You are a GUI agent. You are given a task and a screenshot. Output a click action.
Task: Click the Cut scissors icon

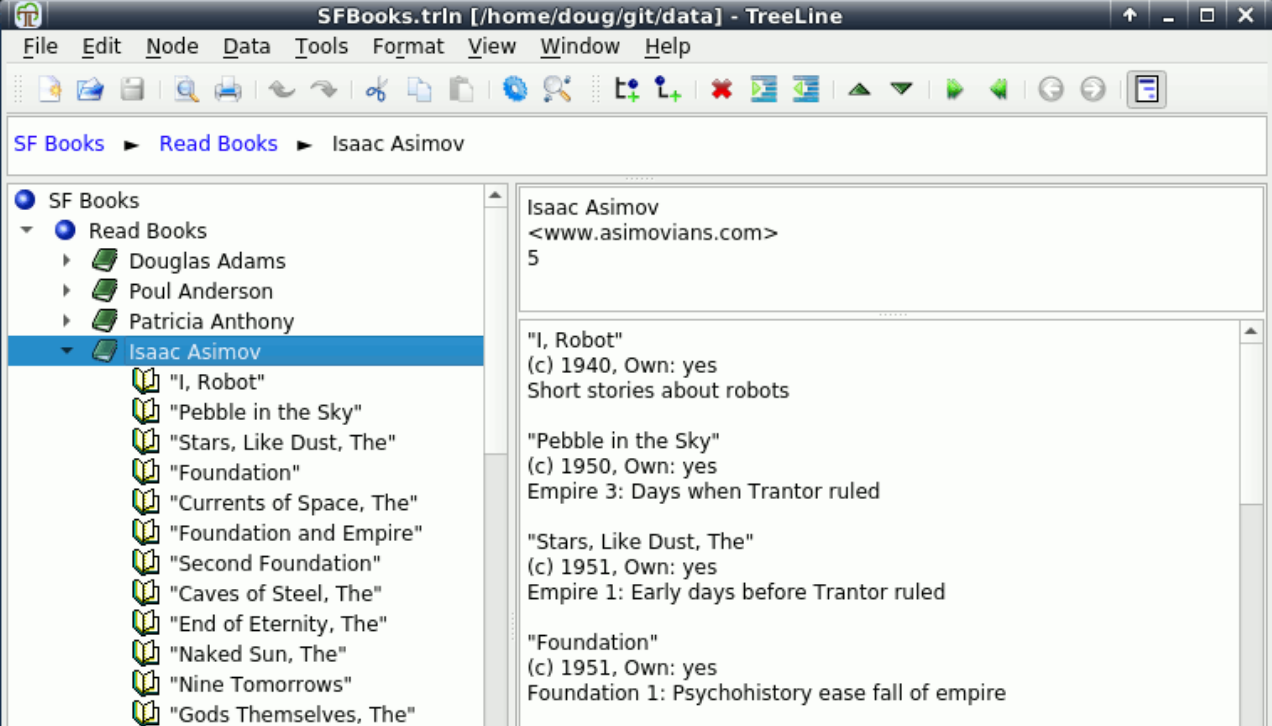[376, 90]
